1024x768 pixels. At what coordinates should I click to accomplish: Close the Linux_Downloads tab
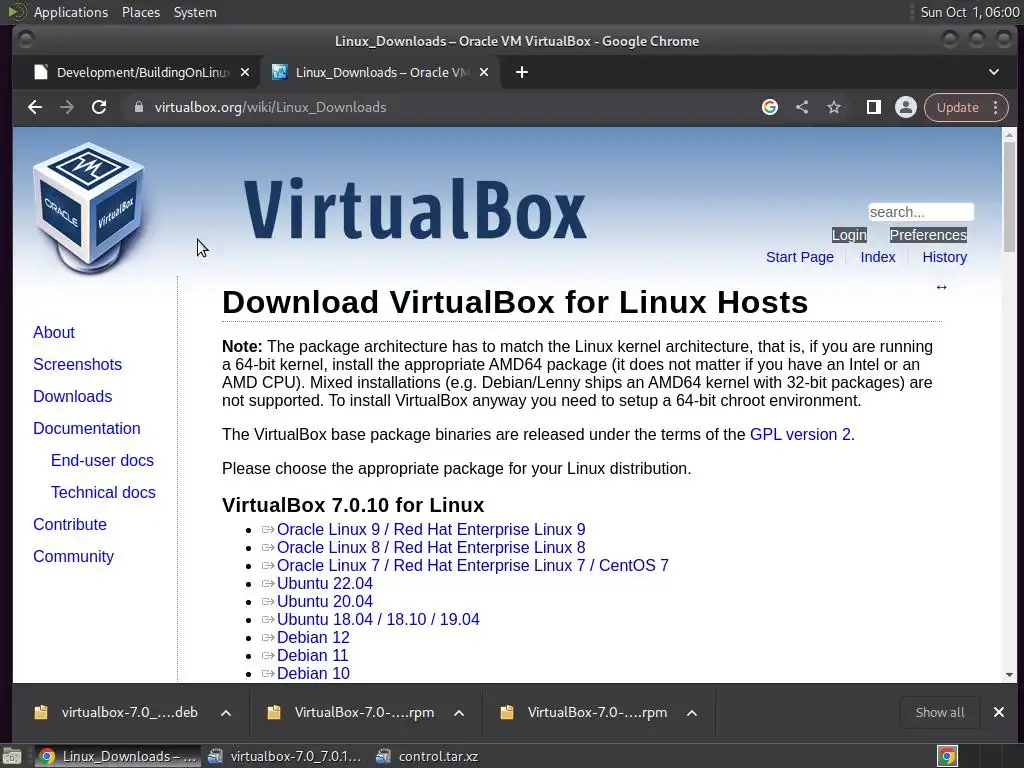tap(484, 72)
